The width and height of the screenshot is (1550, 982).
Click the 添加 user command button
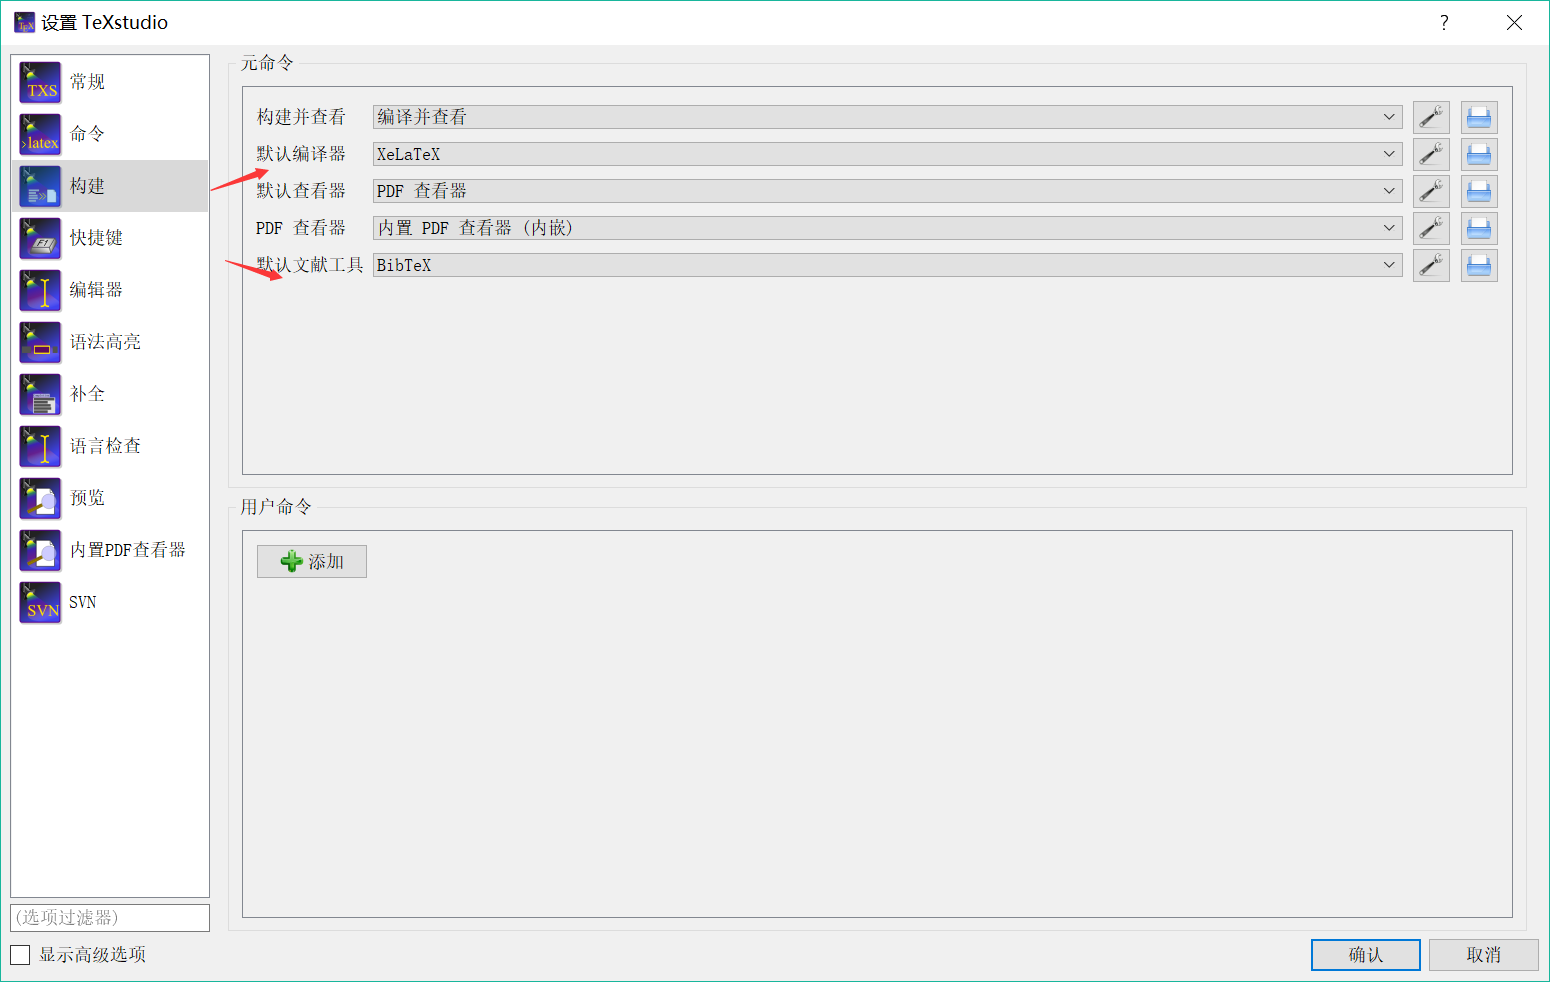tap(312, 561)
